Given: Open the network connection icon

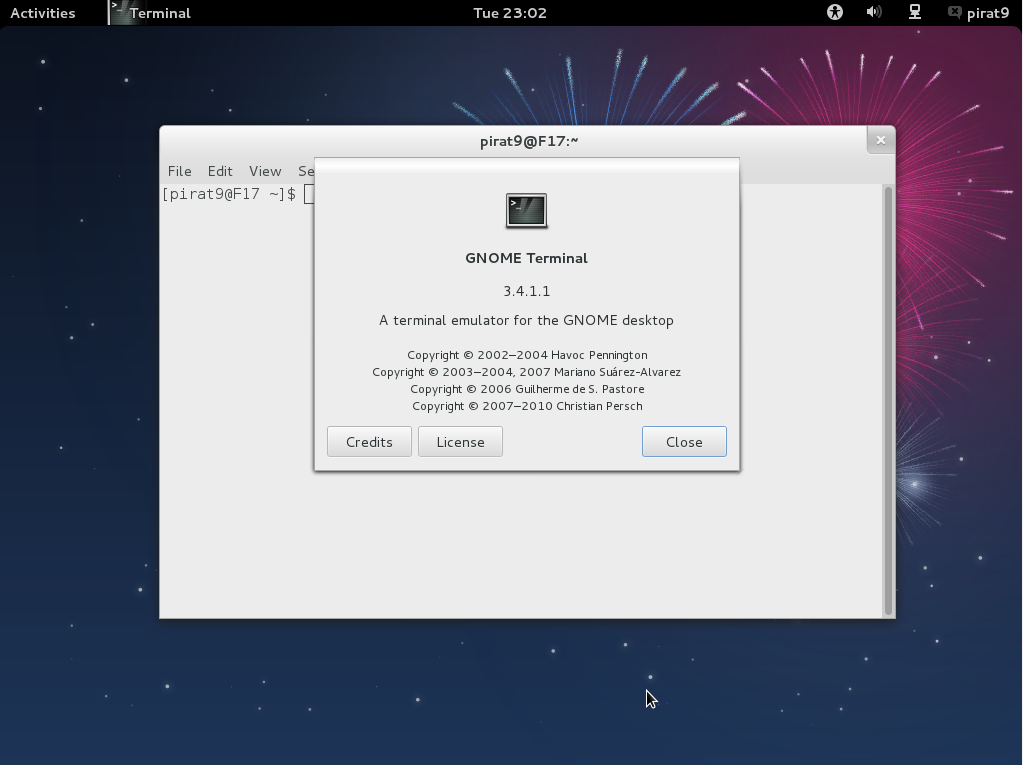Looking at the screenshot, I should [x=915, y=12].
